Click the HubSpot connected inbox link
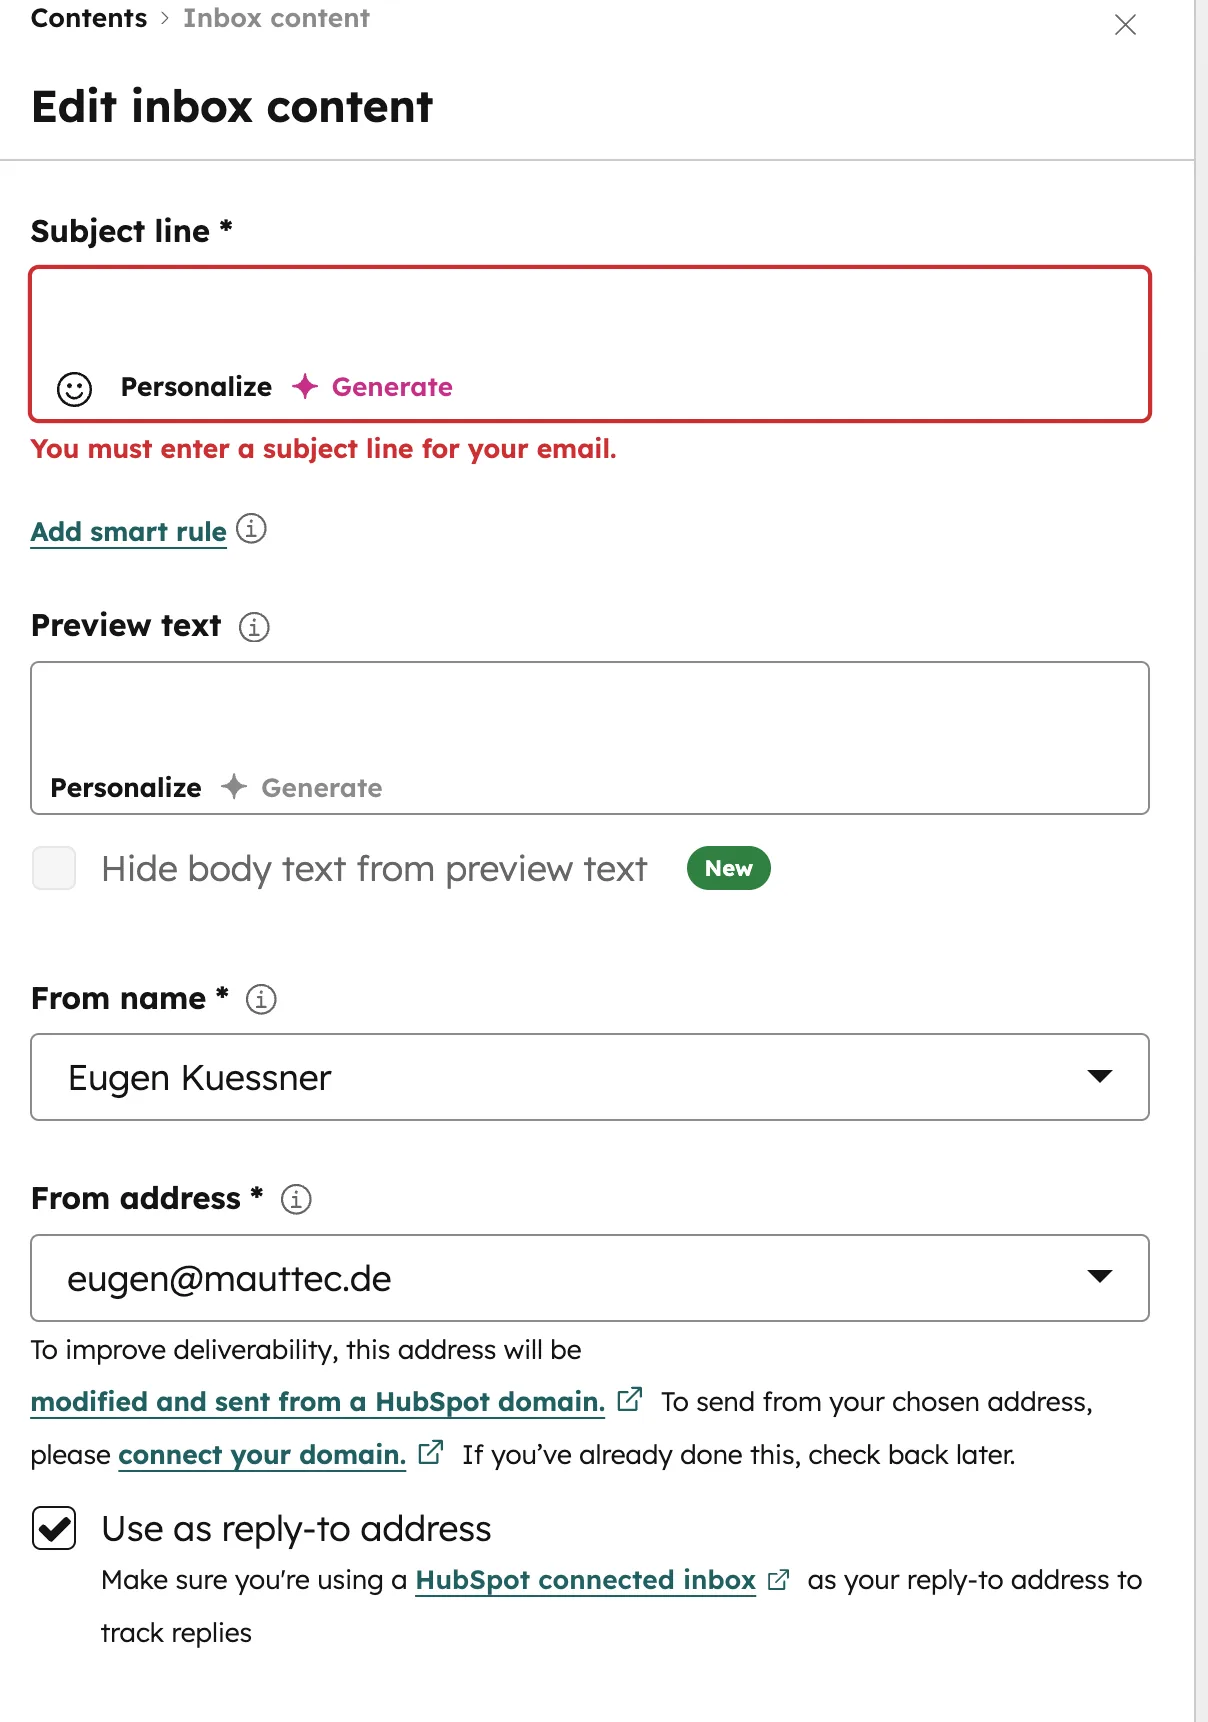1208x1722 pixels. pos(586,1580)
